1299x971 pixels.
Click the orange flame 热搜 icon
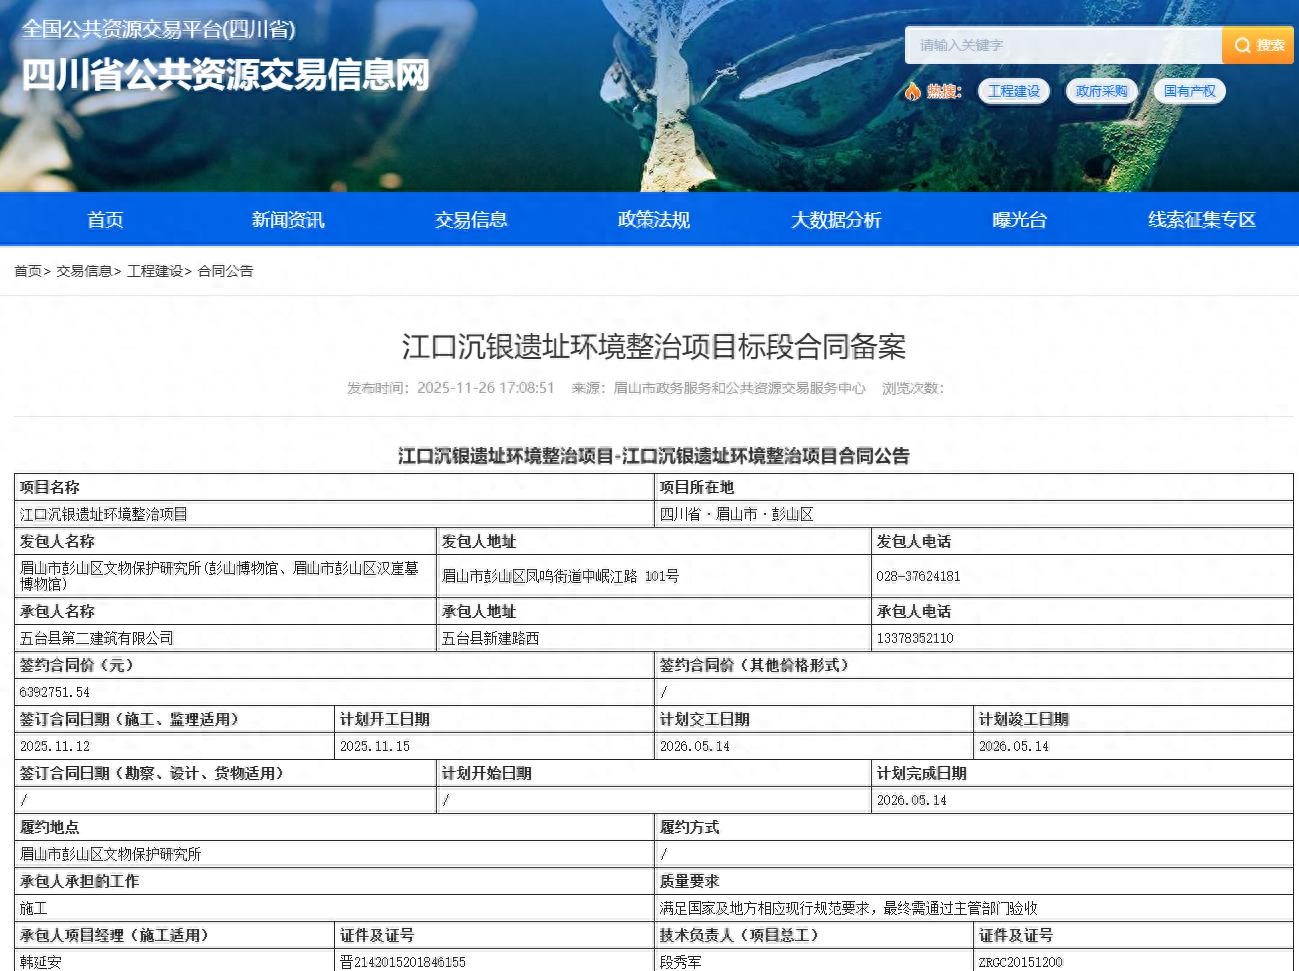point(911,91)
